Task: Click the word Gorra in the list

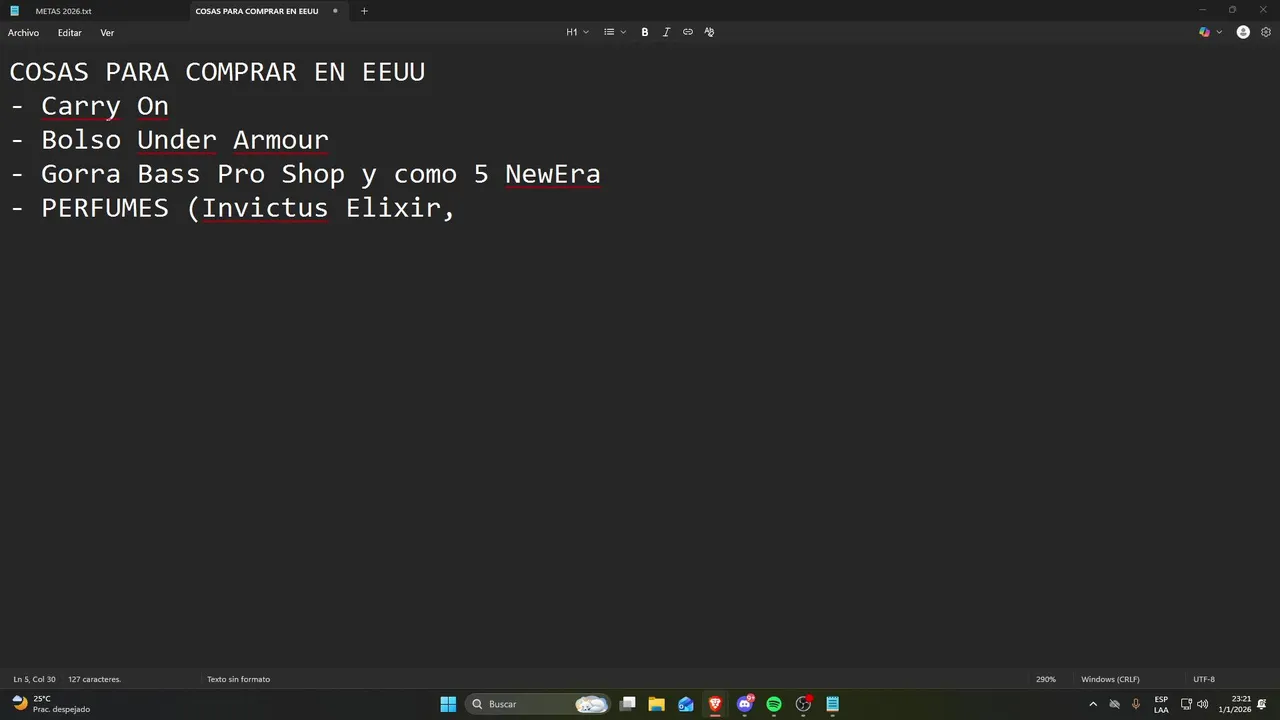Action: [x=81, y=174]
